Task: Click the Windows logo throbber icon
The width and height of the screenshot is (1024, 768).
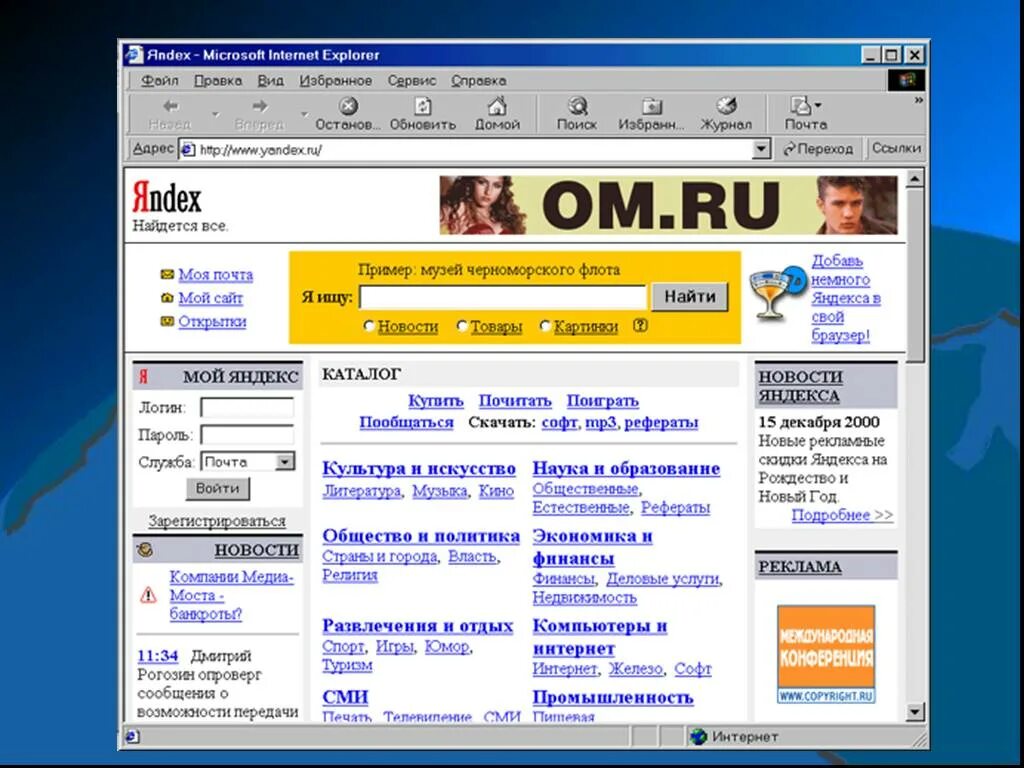Action: 906,80
